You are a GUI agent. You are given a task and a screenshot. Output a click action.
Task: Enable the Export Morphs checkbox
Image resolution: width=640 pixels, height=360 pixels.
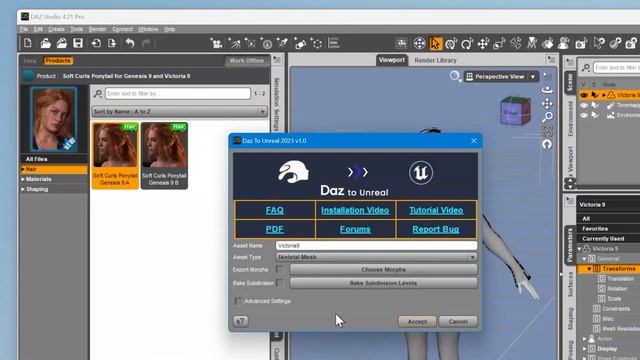[x=280, y=269]
